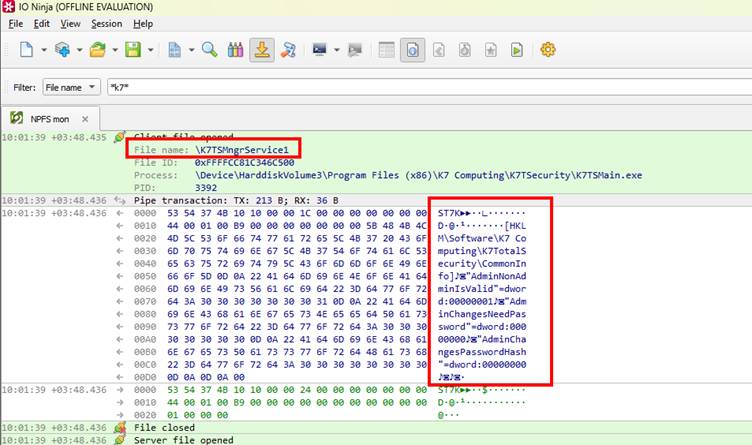Image resolution: width=752 pixels, height=445 pixels.
Task: Open the Edit menu
Action: (42, 23)
